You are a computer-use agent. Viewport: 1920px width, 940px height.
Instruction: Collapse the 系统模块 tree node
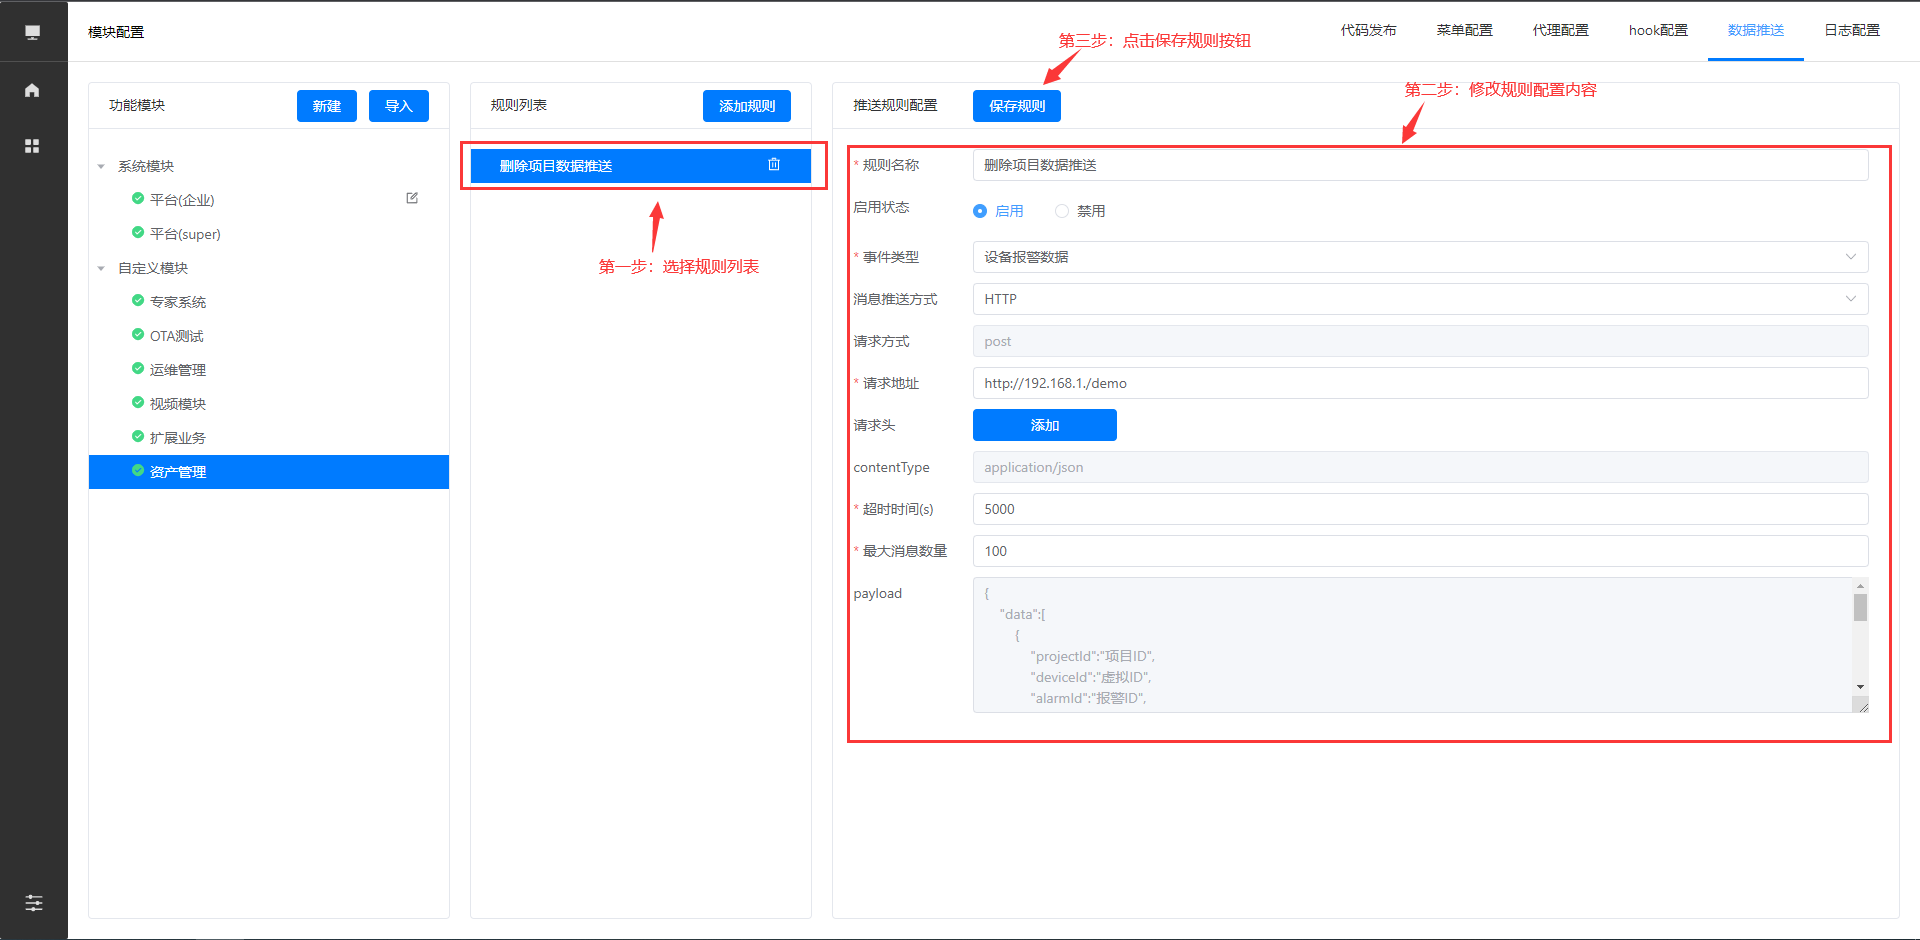(x=101, y=166)
